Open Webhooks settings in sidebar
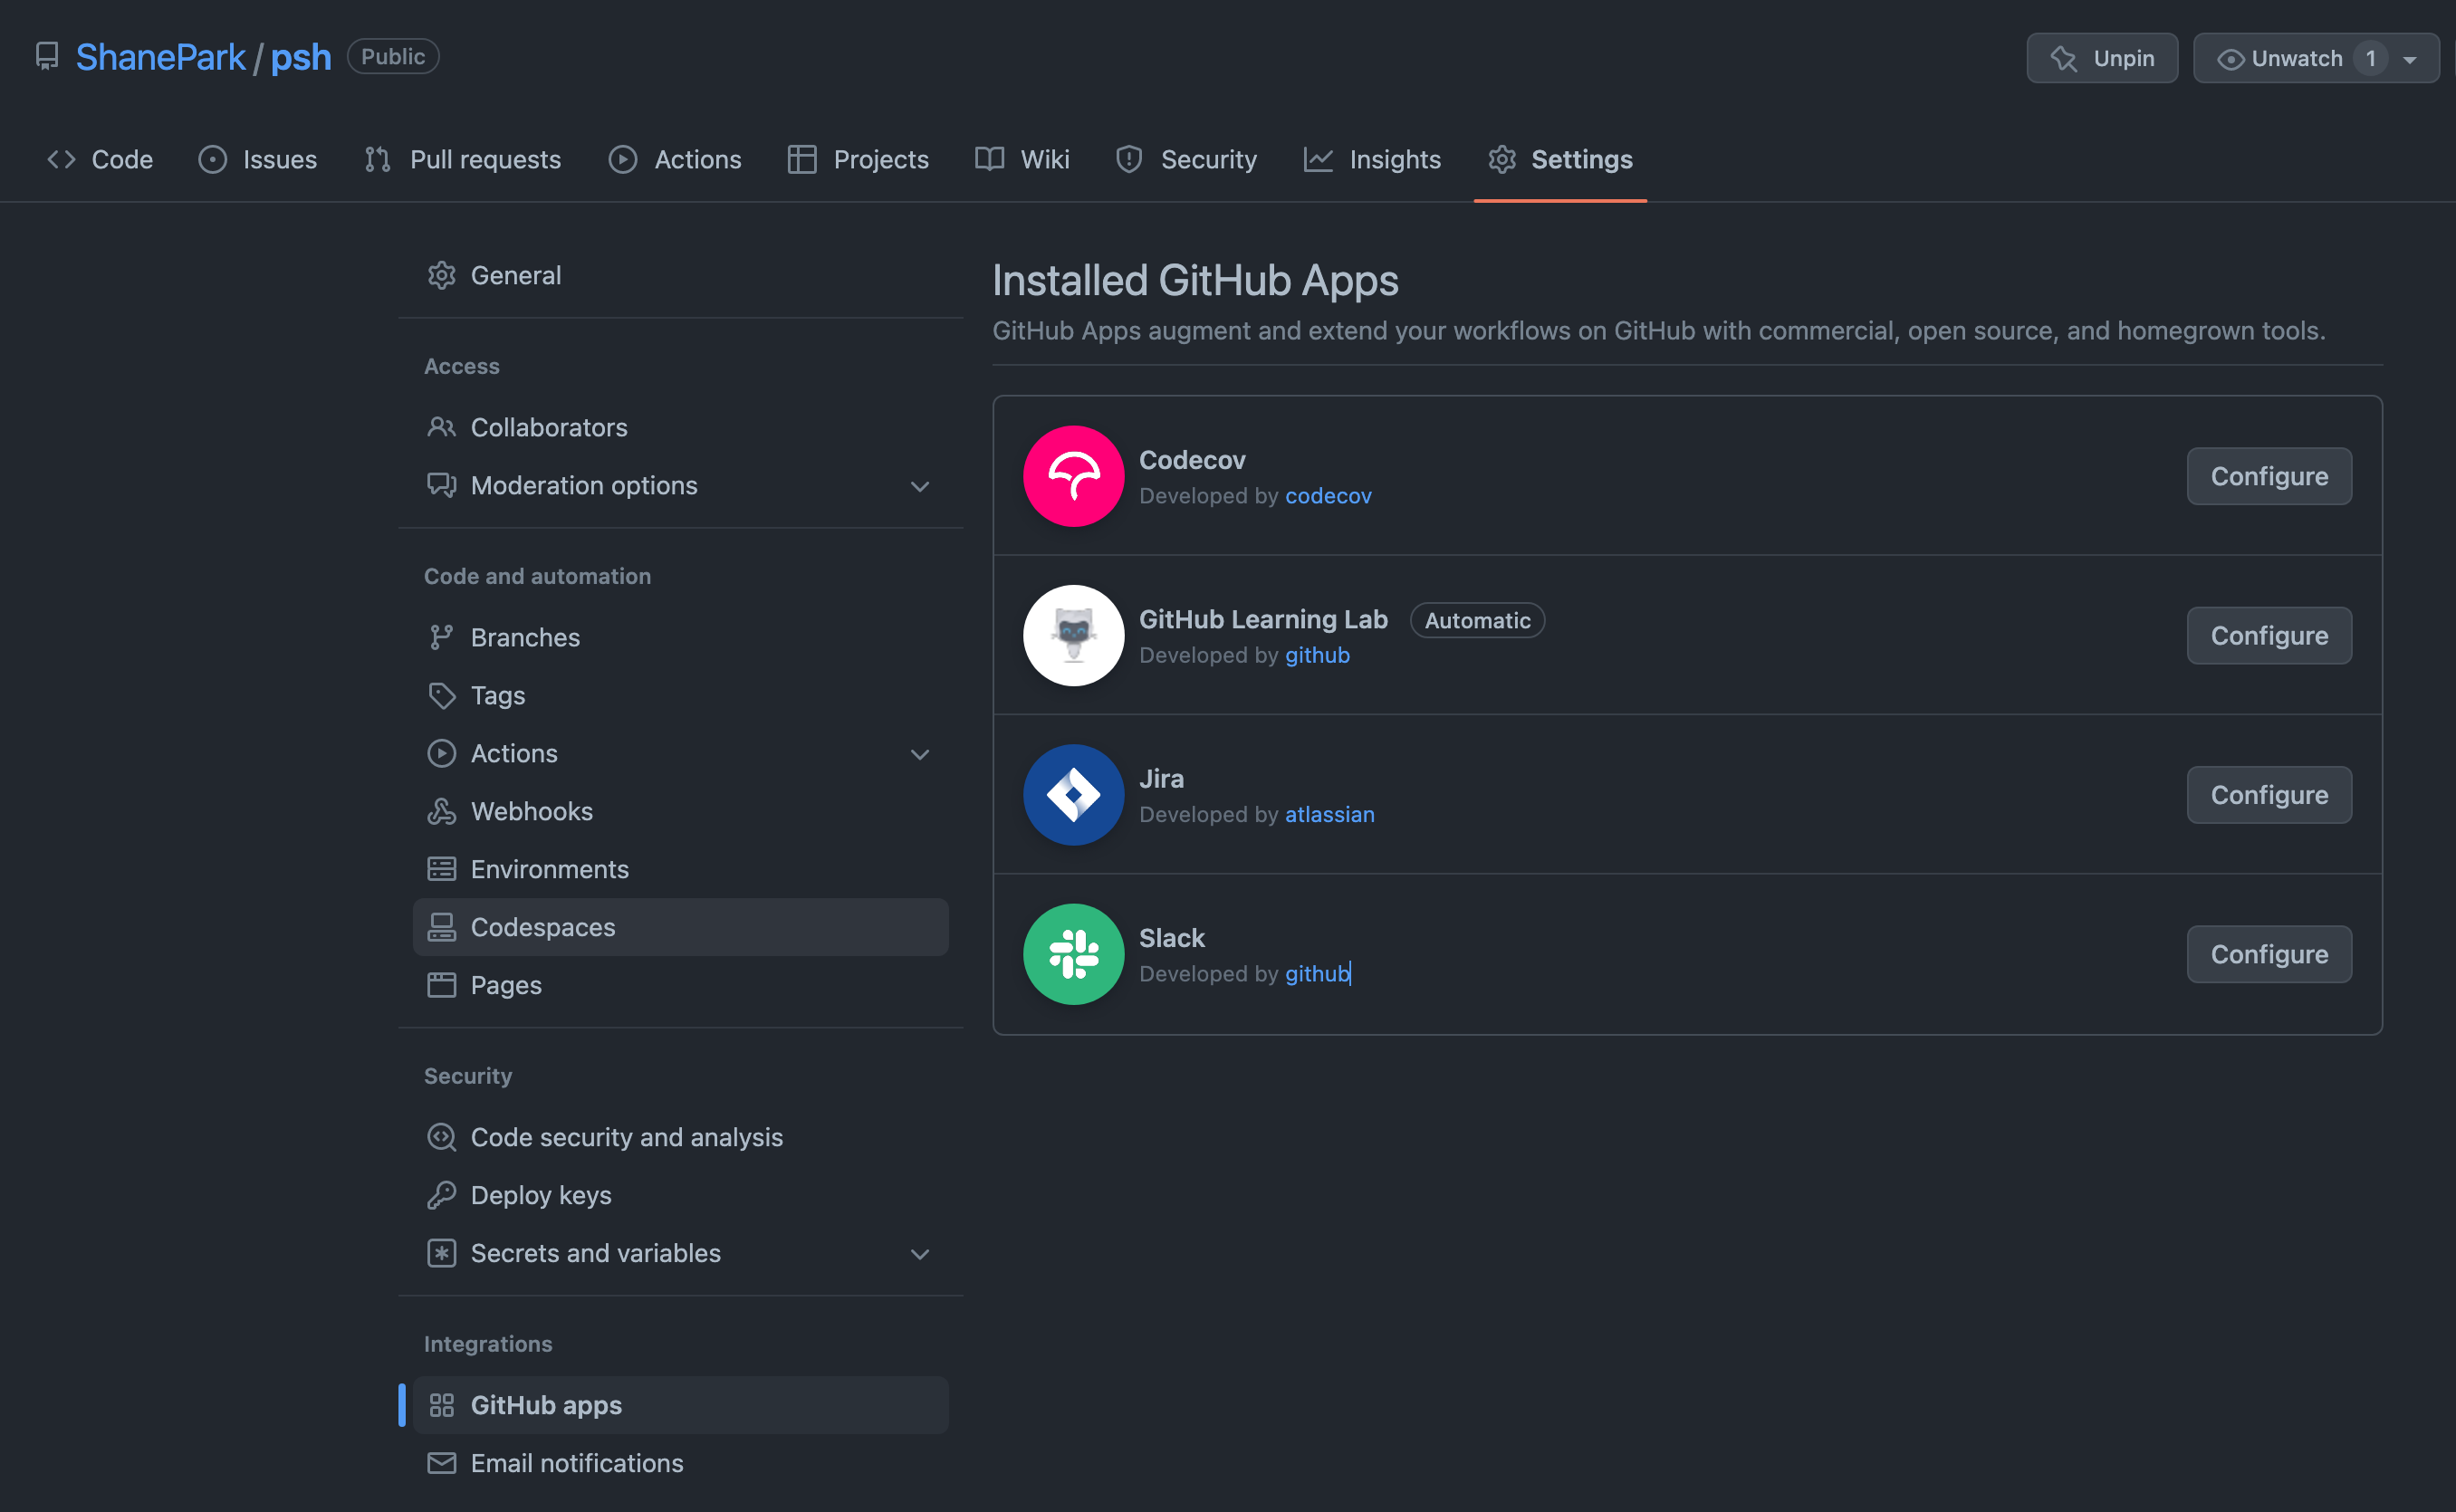This screenshot has height=1512, width=2456. 531,811
